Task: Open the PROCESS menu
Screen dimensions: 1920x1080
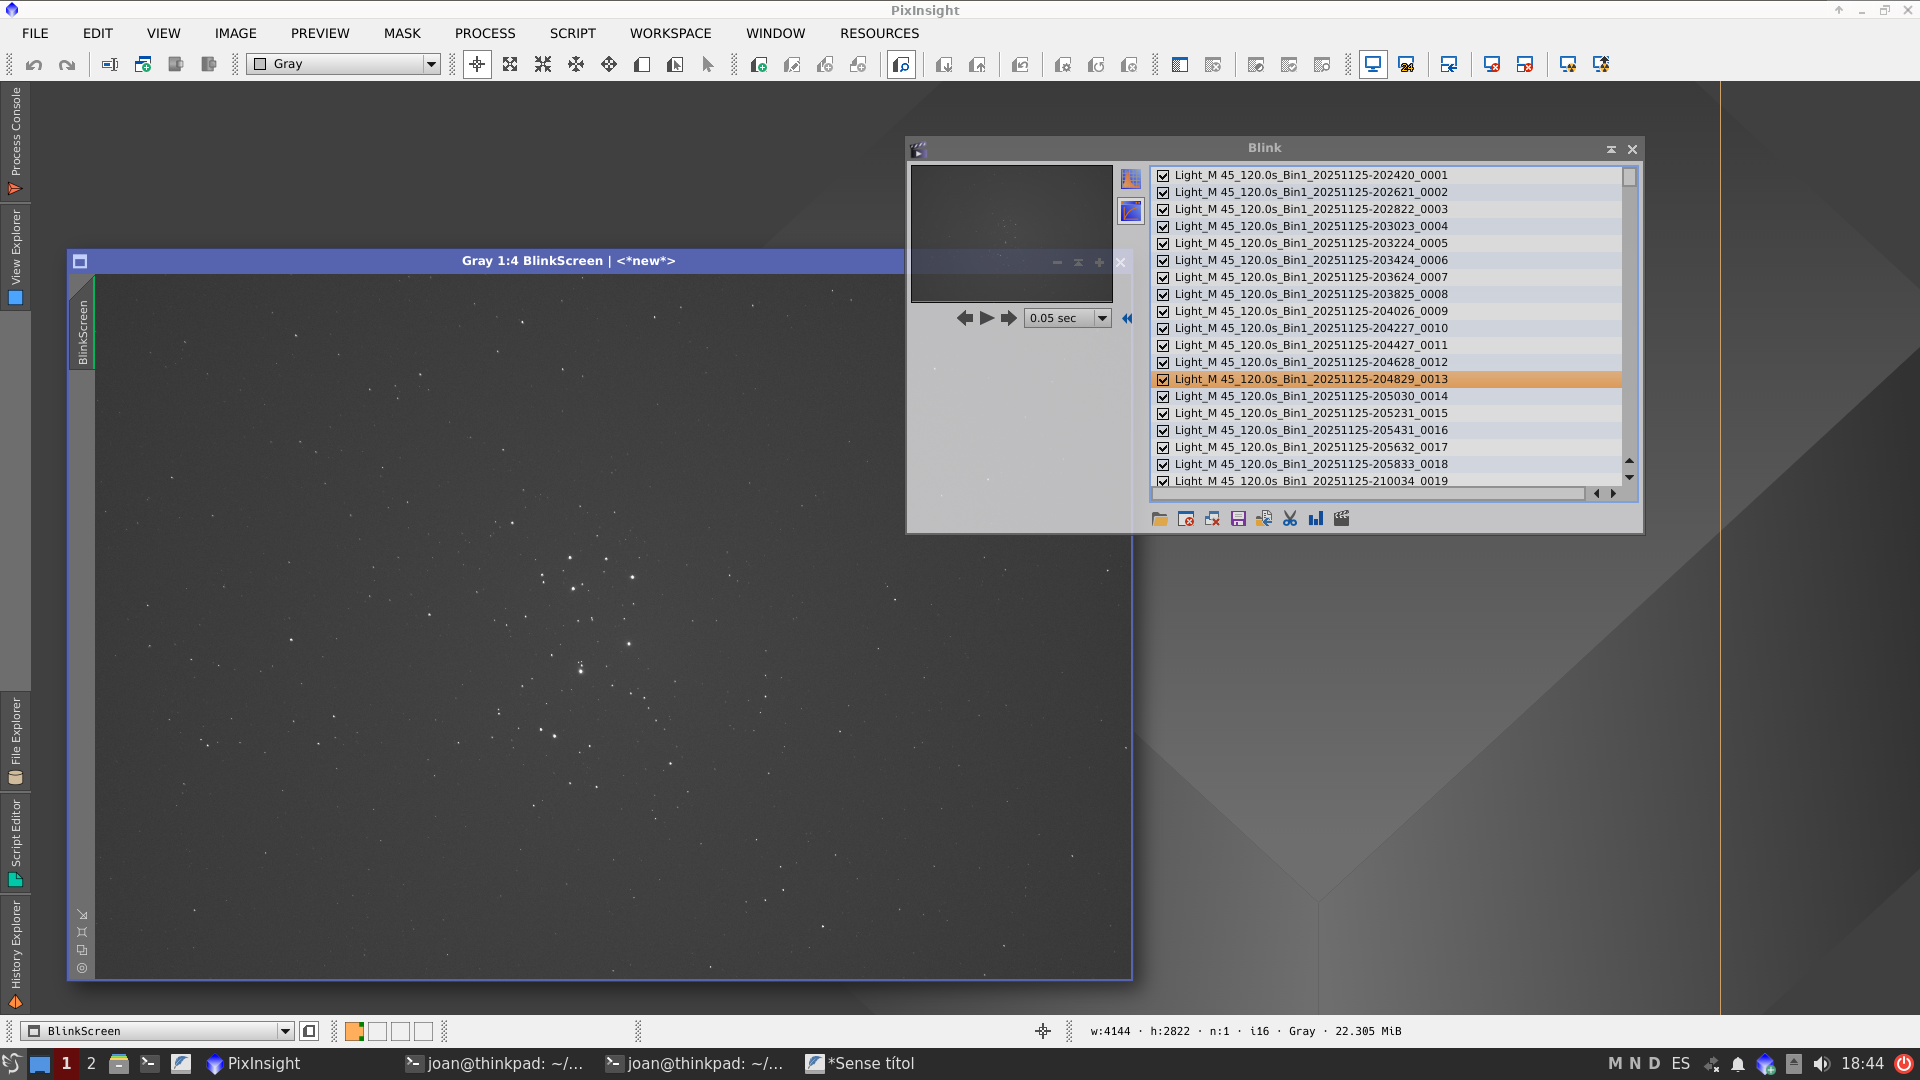Action: (x=485, y=33)
